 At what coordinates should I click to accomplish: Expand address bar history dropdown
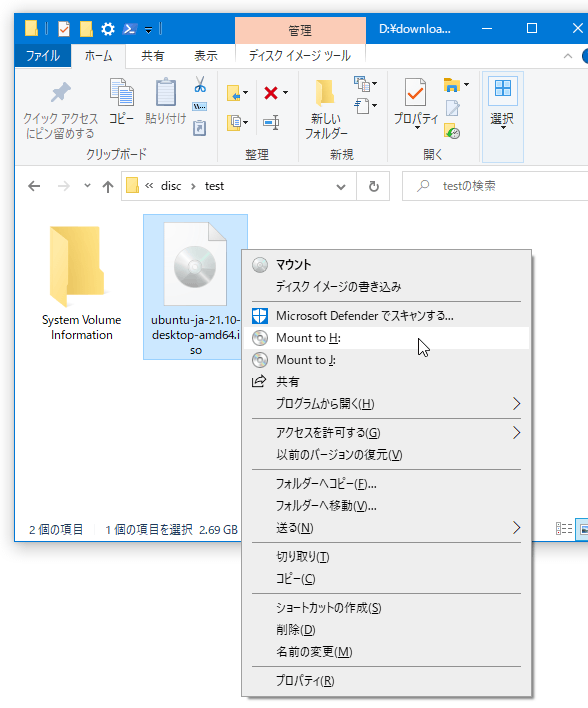[x=341, y=186]
